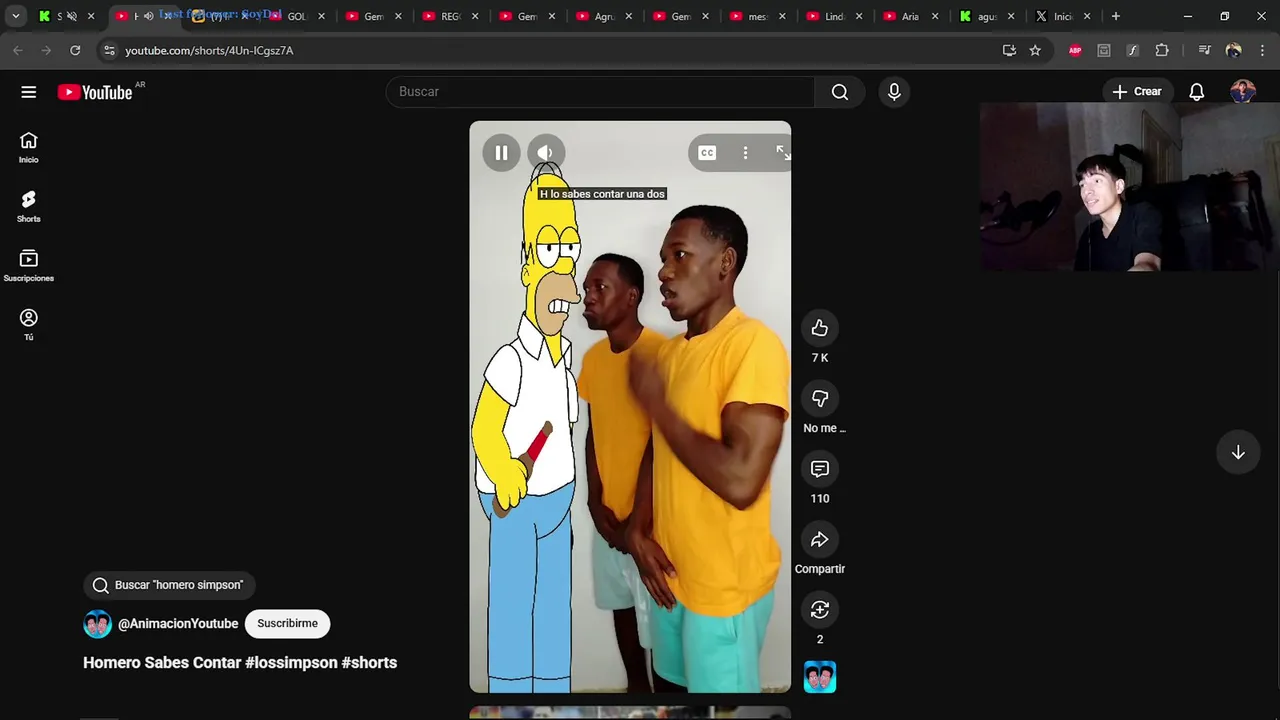This screenshot has height=720, width=1280.
Task: Search for "homero simpson" suggestion chip
Action: point(169,585)
